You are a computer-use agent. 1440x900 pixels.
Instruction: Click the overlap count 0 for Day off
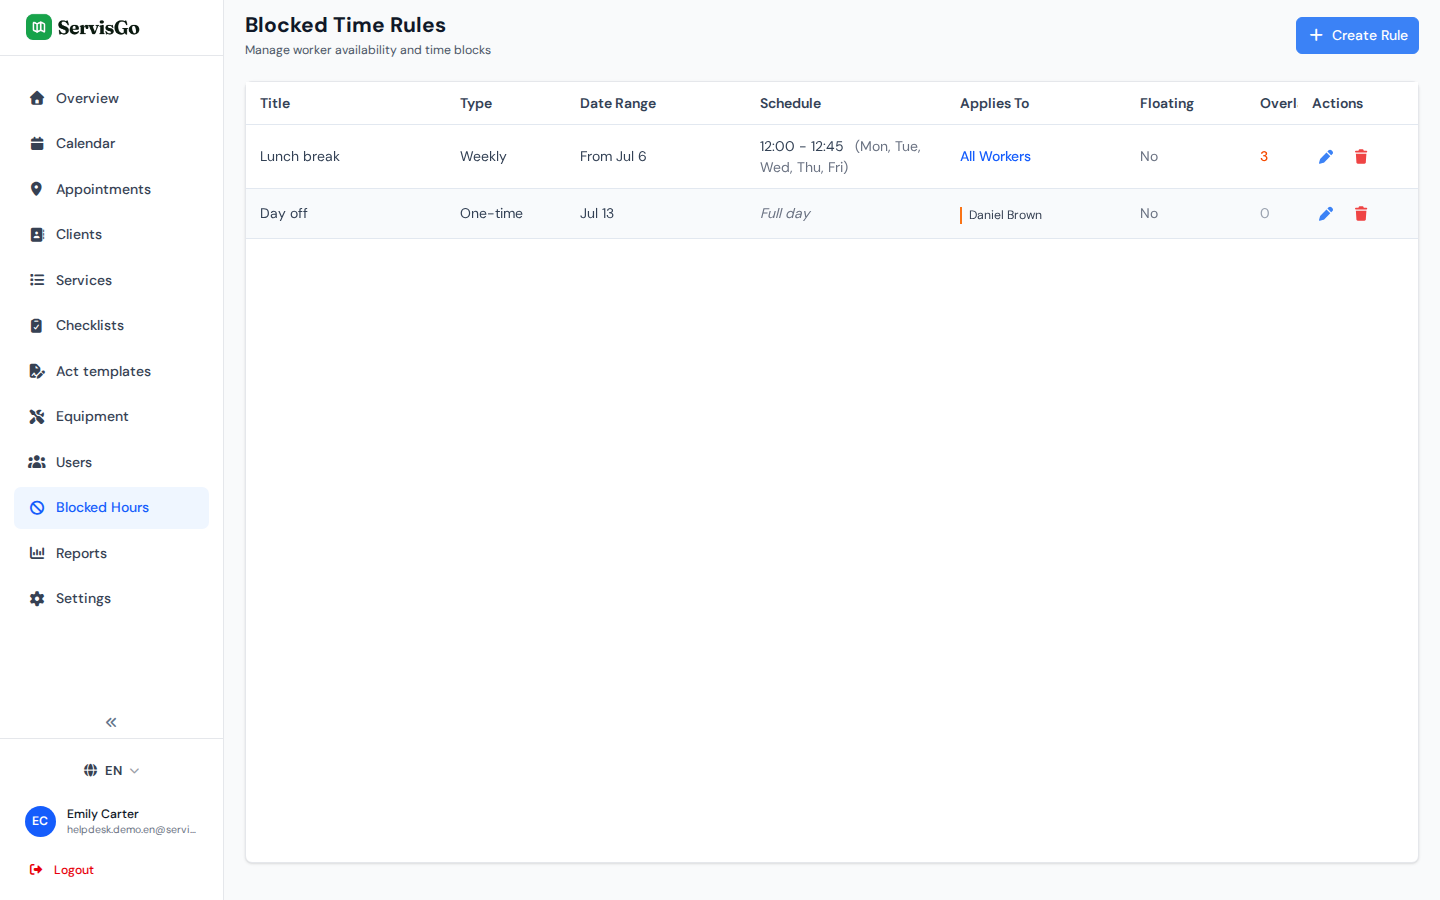click(1264, 213)
